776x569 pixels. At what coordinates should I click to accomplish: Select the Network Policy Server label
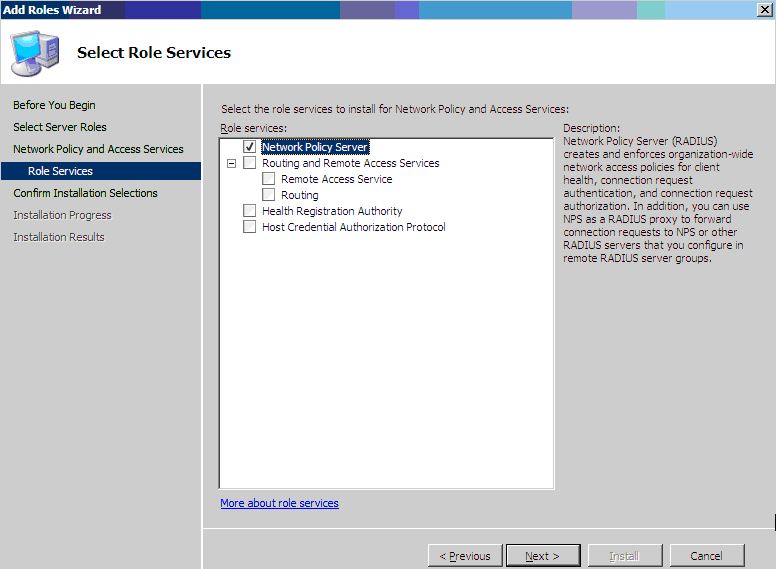(x=315, y=147)
